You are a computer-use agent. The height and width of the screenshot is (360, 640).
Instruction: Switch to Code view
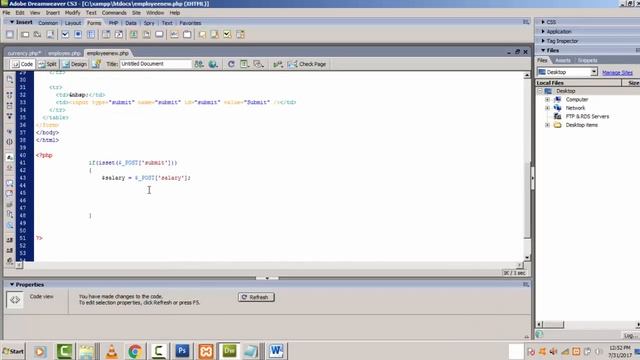[x=22, y=64]
